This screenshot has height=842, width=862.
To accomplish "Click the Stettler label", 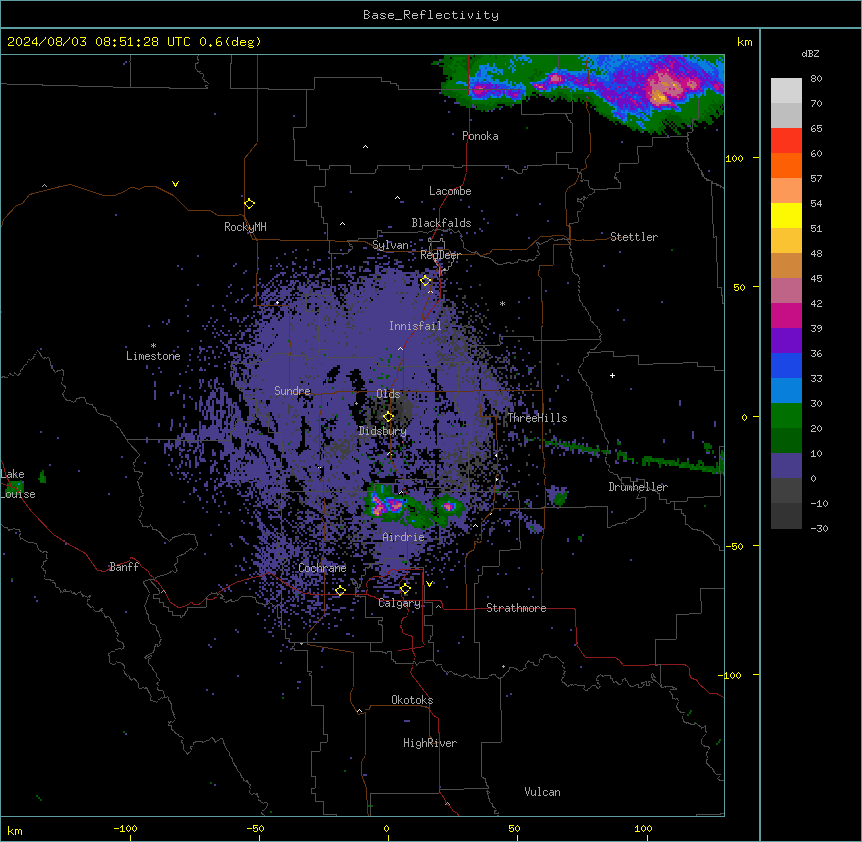I will pyautogui.click(x=633, y=237).
